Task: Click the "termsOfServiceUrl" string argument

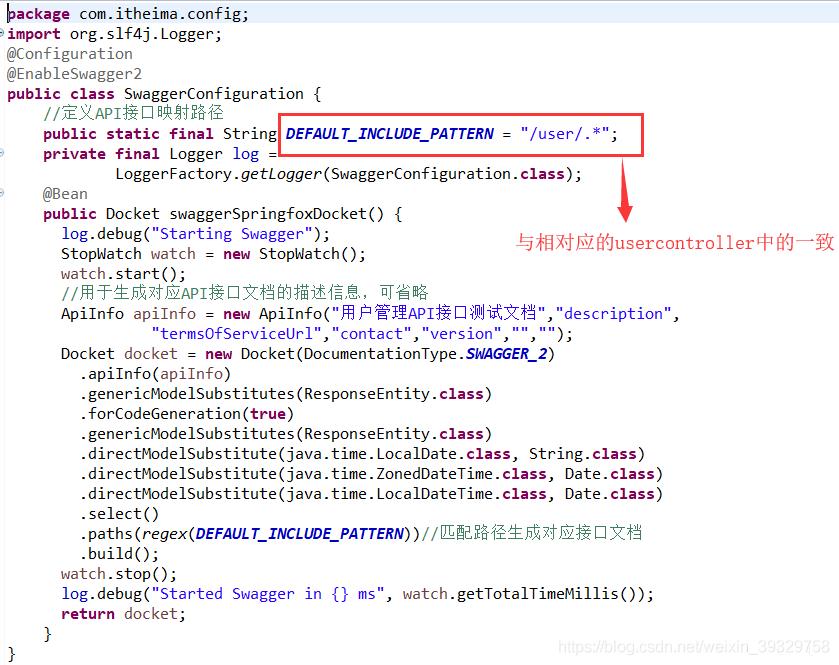Action: [x=236, y=334]
